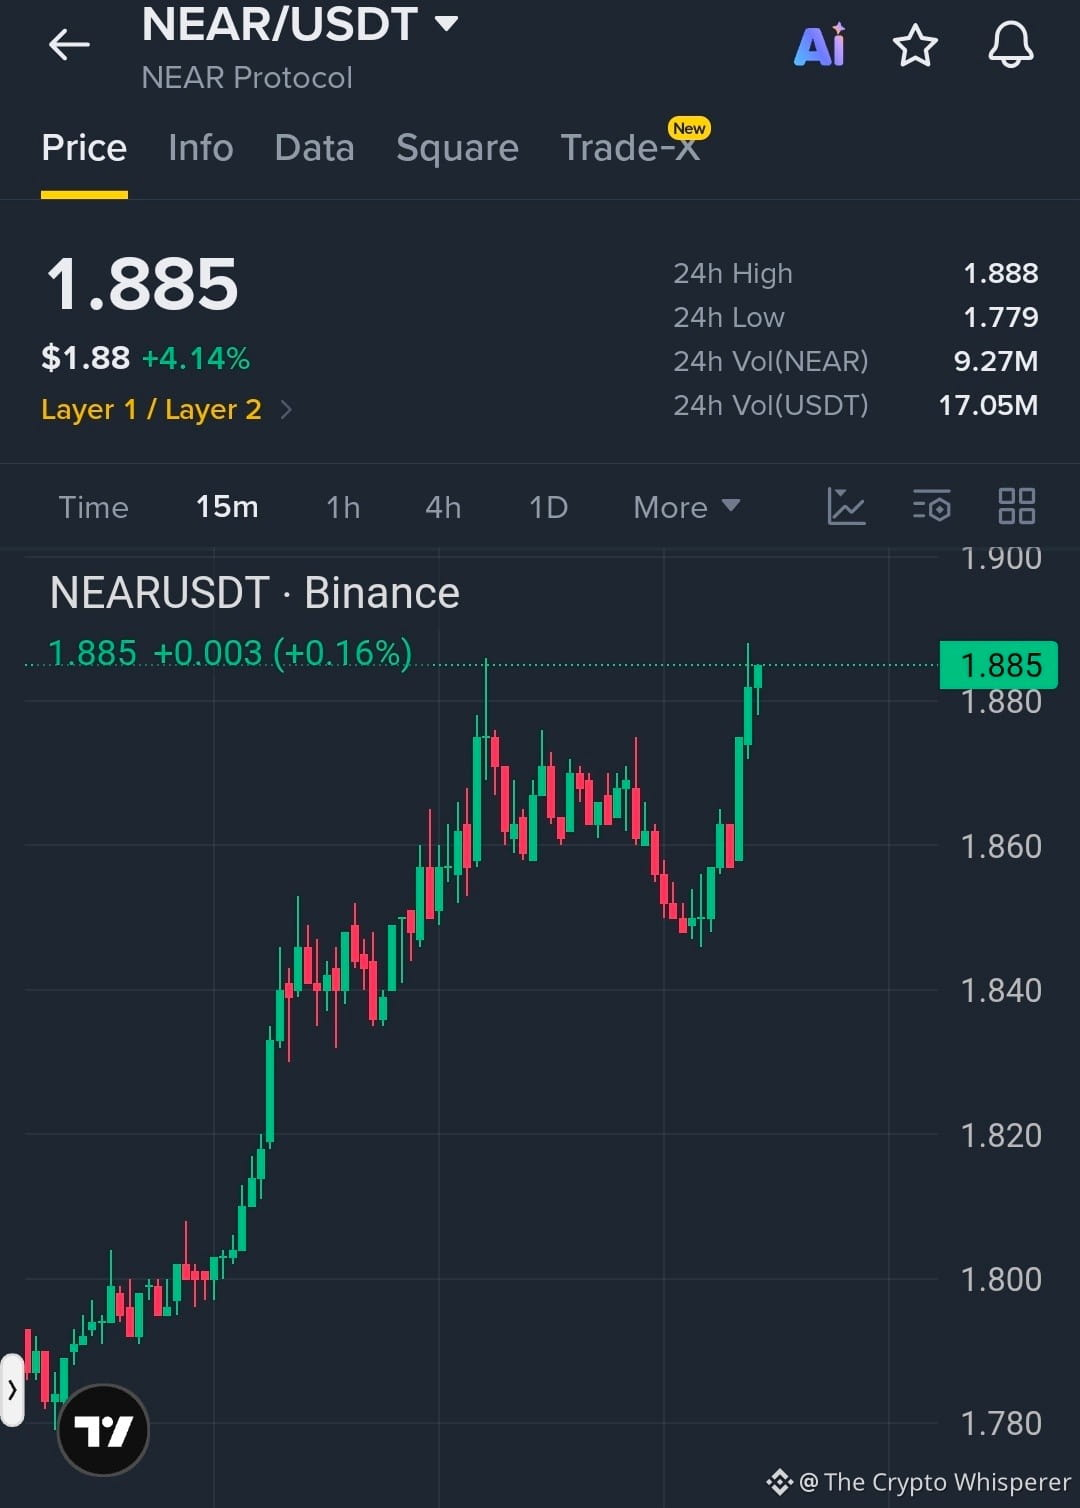1080x1508 pixels.
Task: Switch to the Data tab
Action: pyautogui.click(x=315, y=148)
